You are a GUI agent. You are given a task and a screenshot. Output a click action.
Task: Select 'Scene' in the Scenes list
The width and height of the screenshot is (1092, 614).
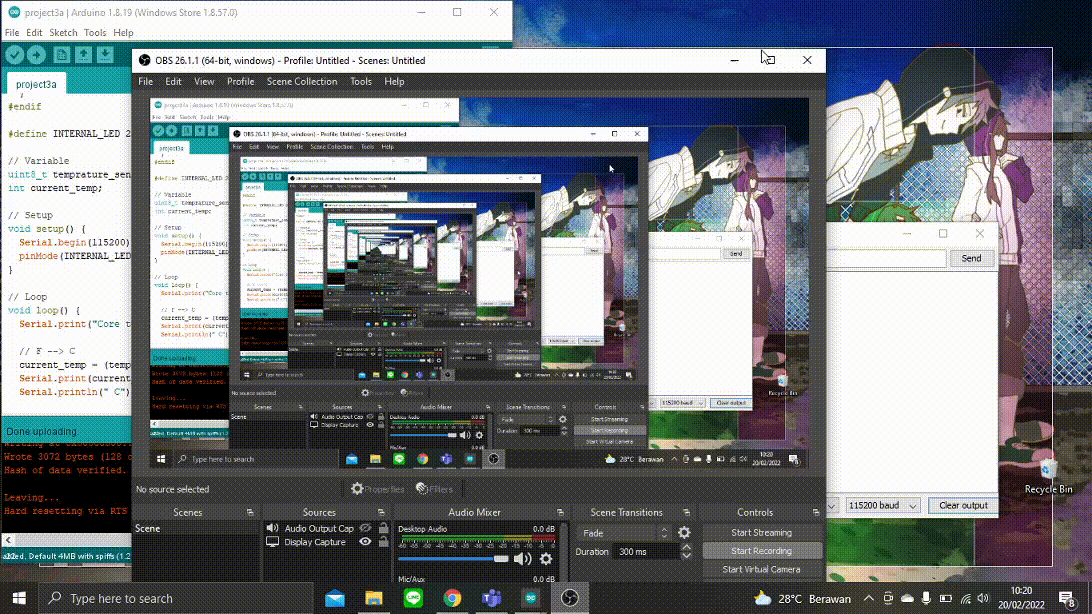coord(196,528)
